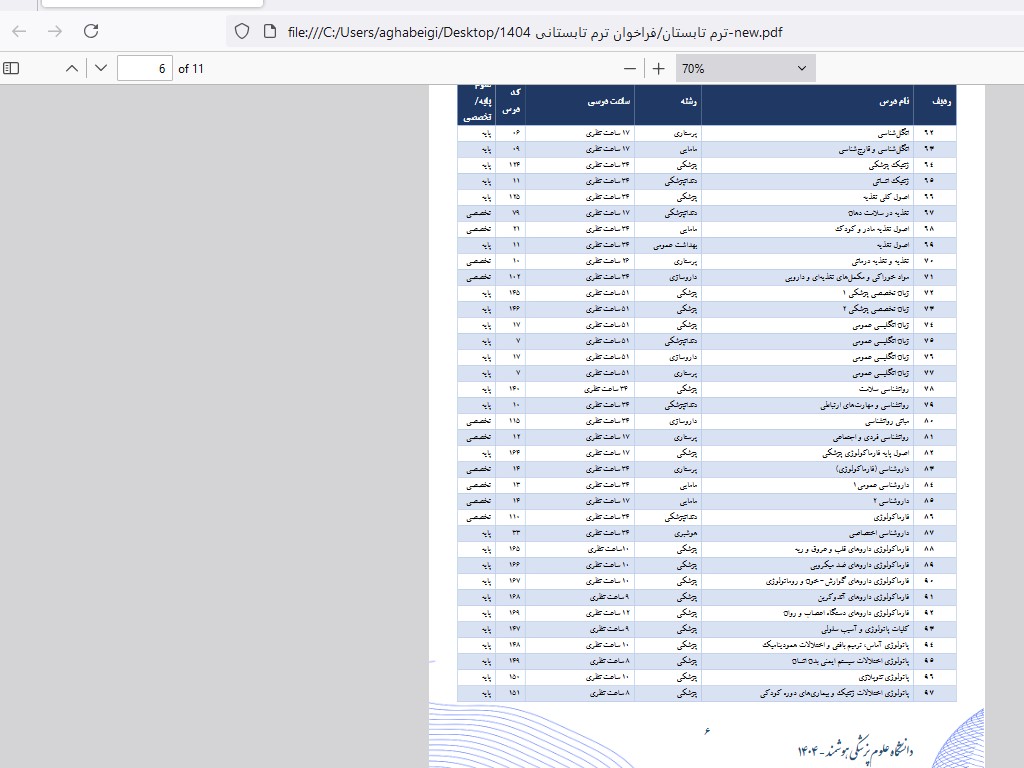Select course name 'روانشناسی سلامت'
The height and width of the screenshot is (768, 1024).
click(x=884, y=389)
